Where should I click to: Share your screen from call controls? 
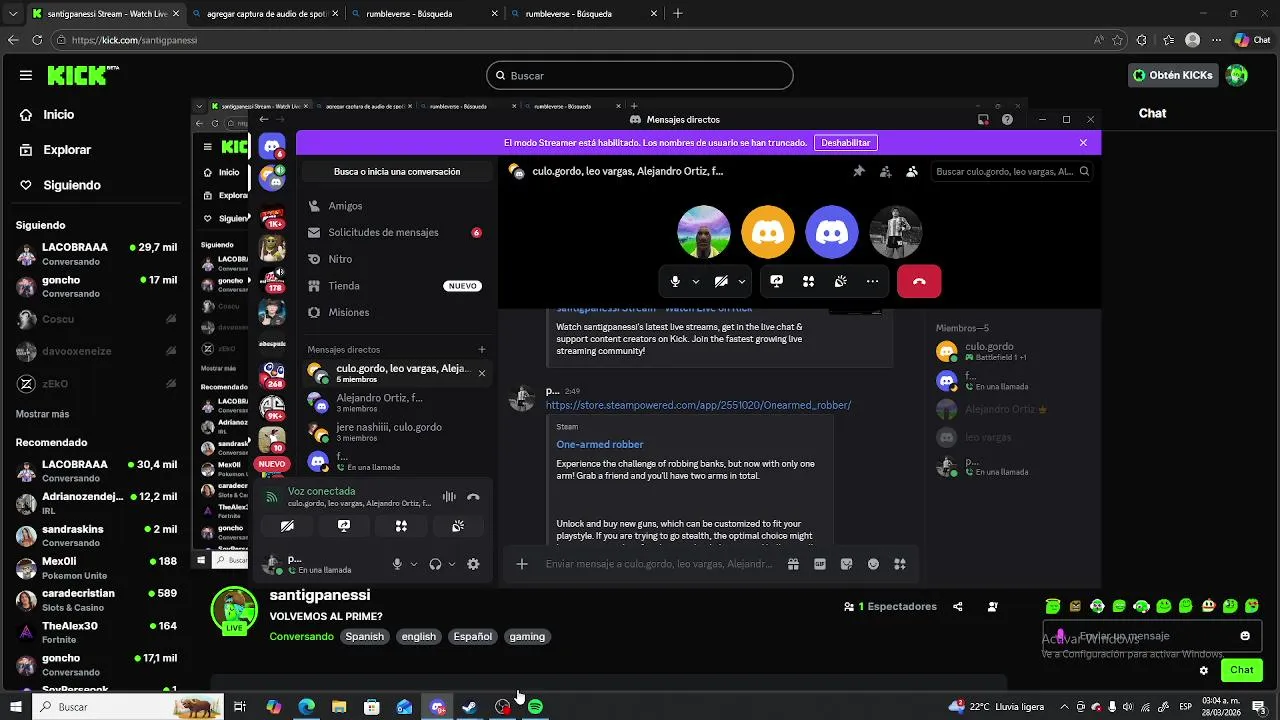click(776, 282)
